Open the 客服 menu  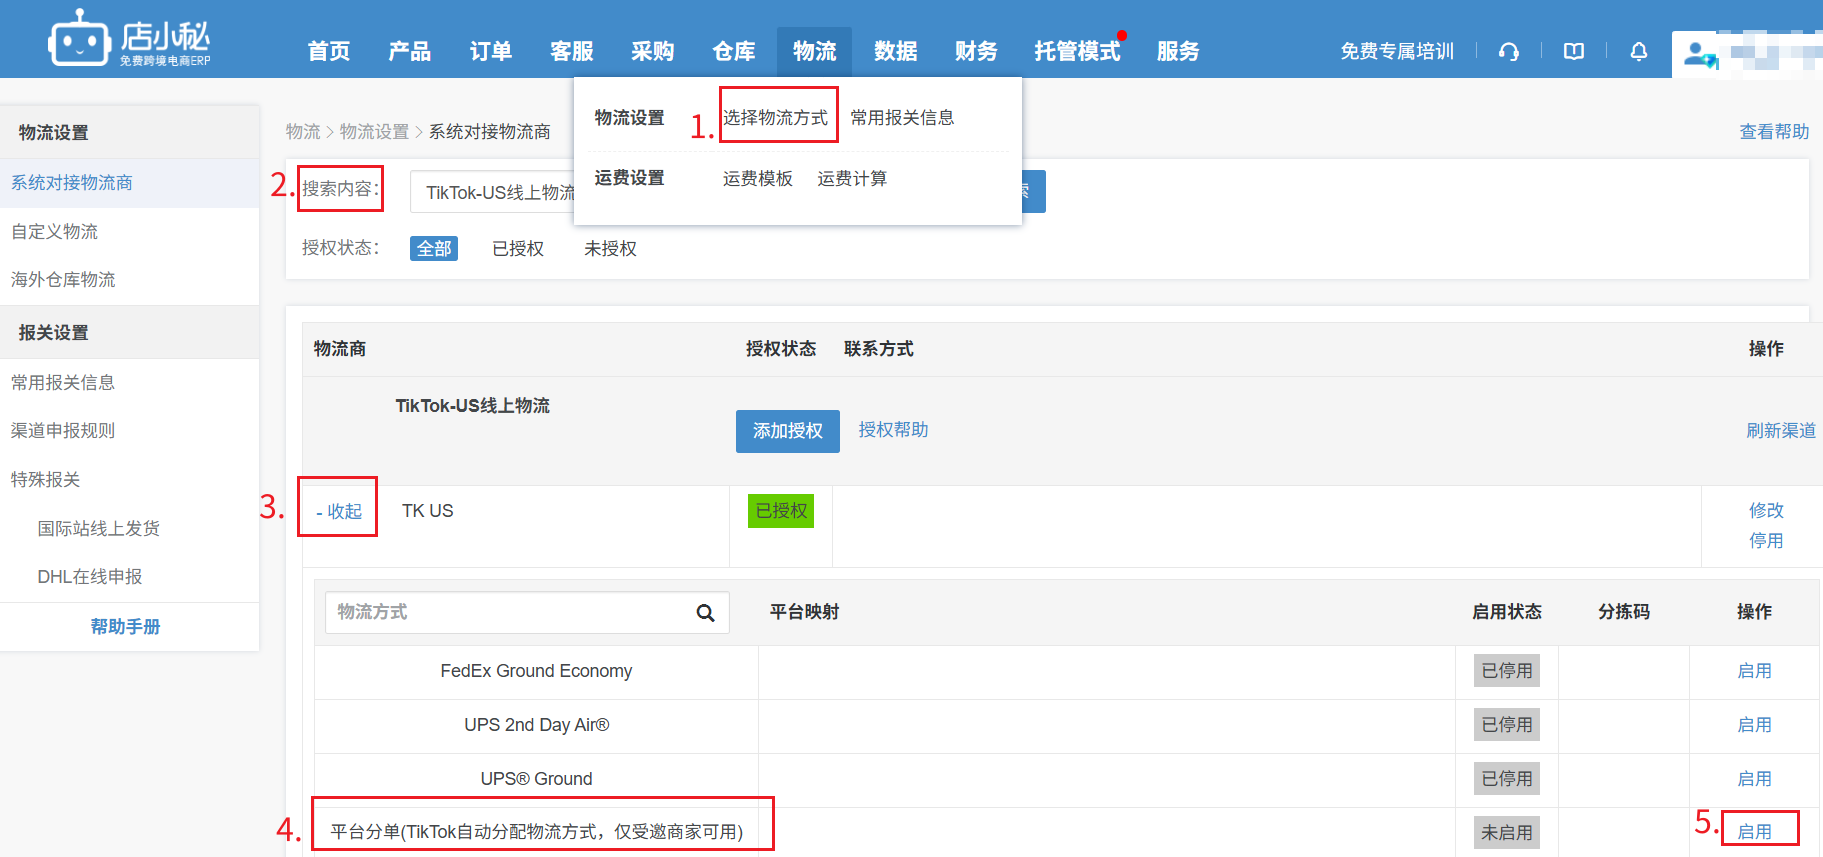pyautogui.click(x=572, y=51)
